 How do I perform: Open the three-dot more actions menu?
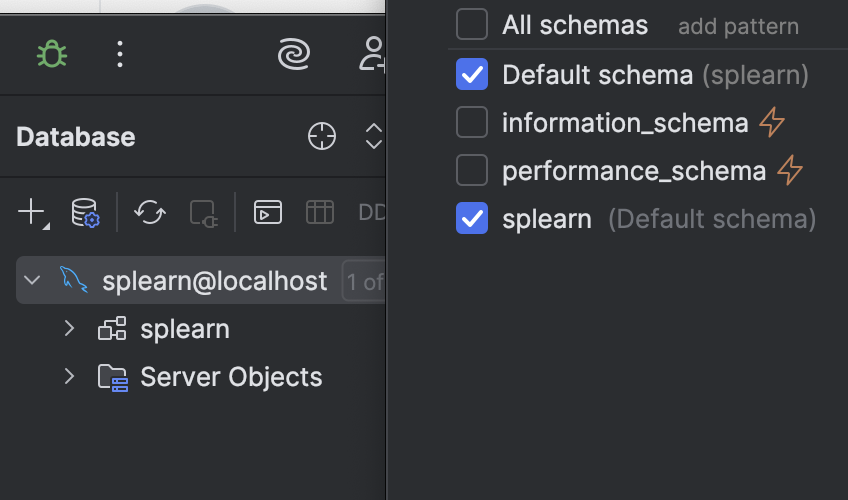[x=120, y=54]
